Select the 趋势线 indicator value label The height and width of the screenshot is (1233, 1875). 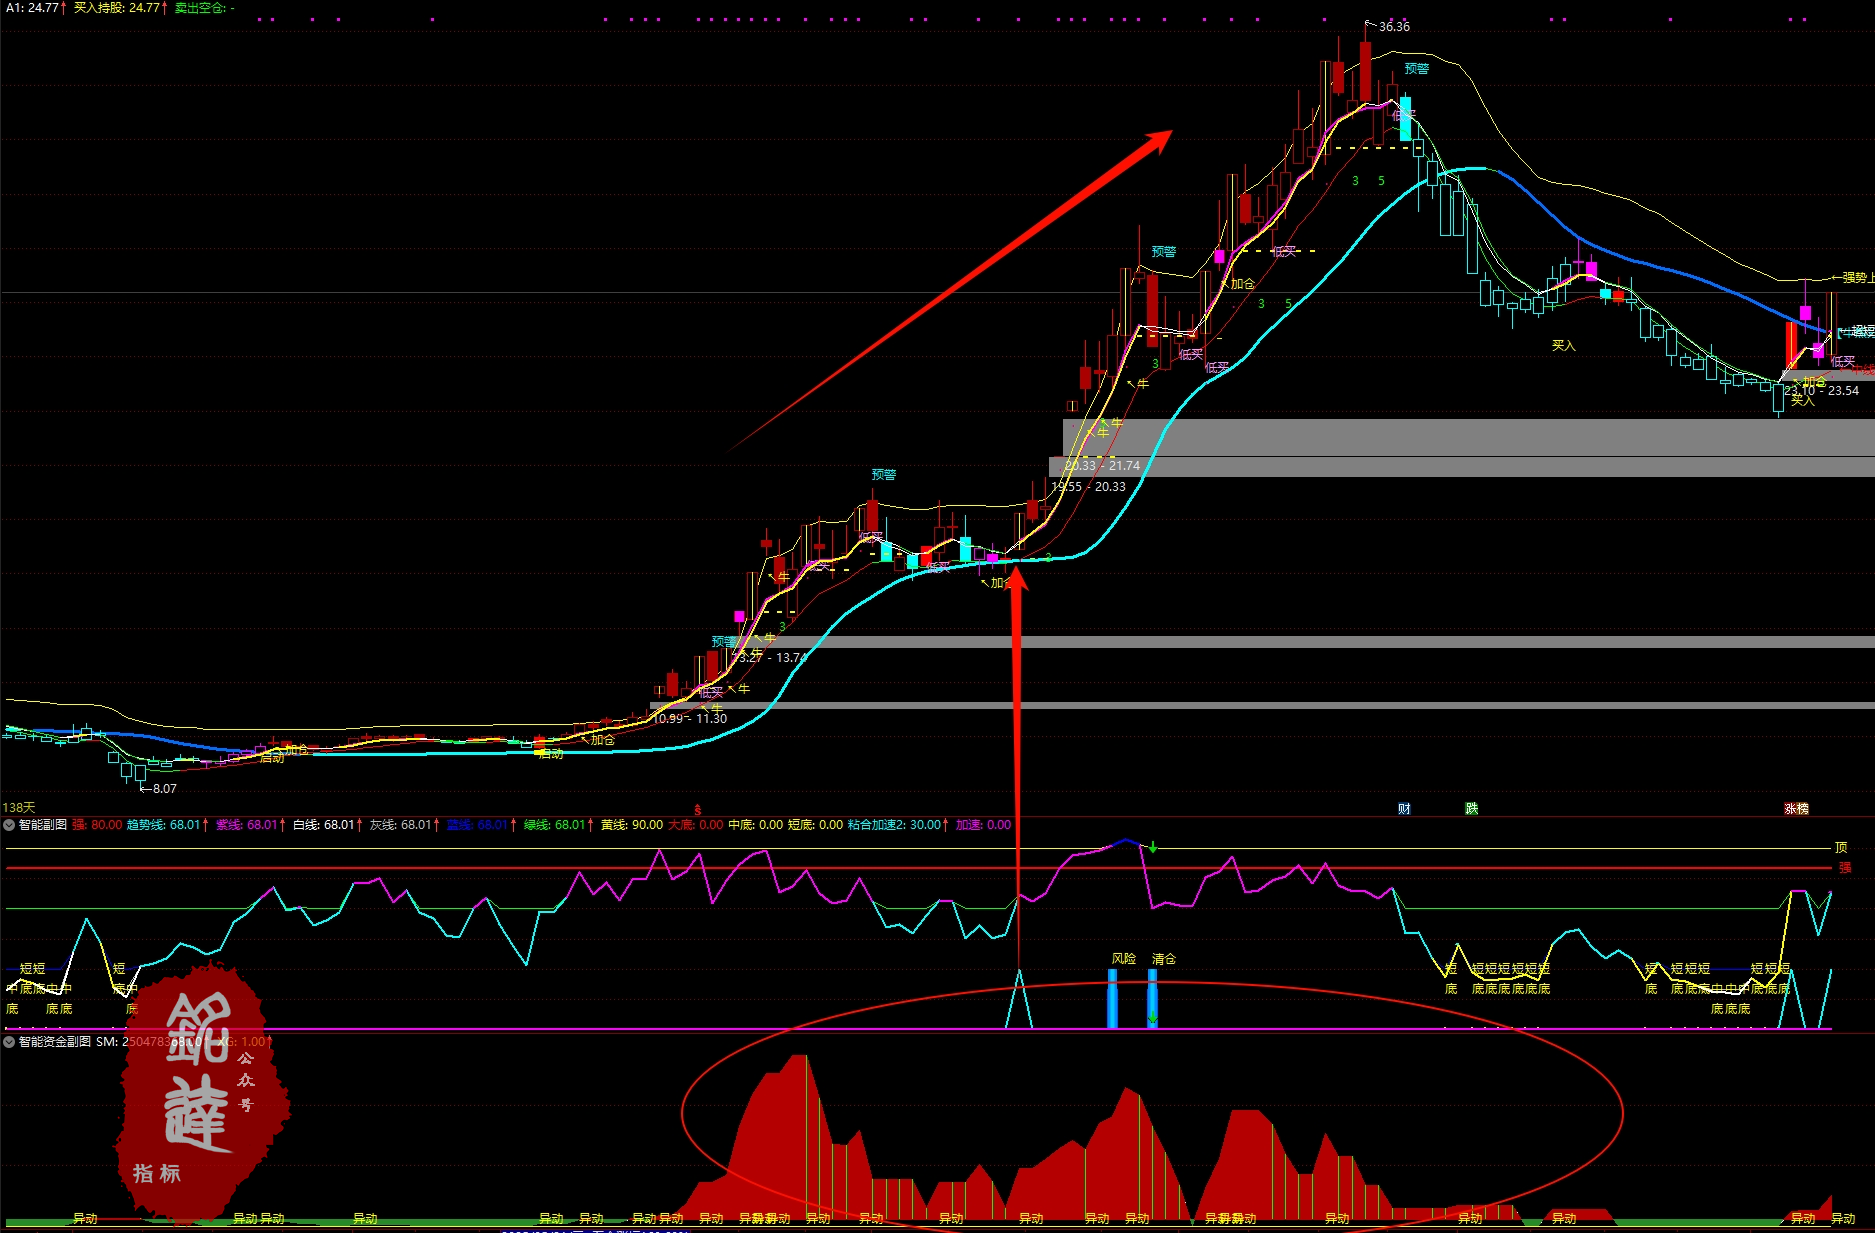[163, 825]
